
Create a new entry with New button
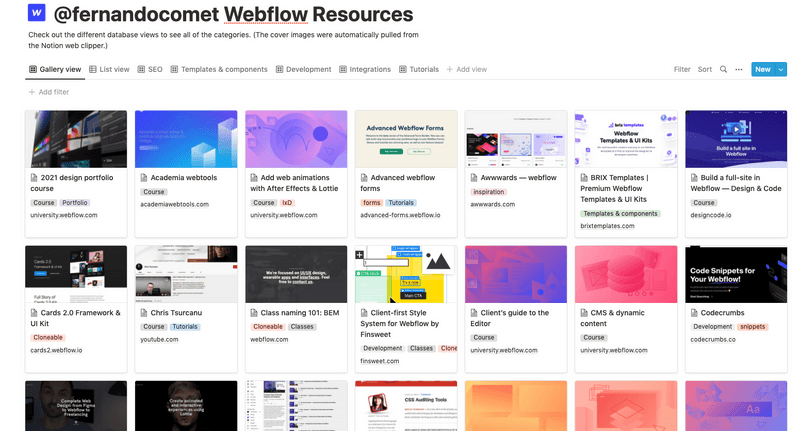[763, 69]
